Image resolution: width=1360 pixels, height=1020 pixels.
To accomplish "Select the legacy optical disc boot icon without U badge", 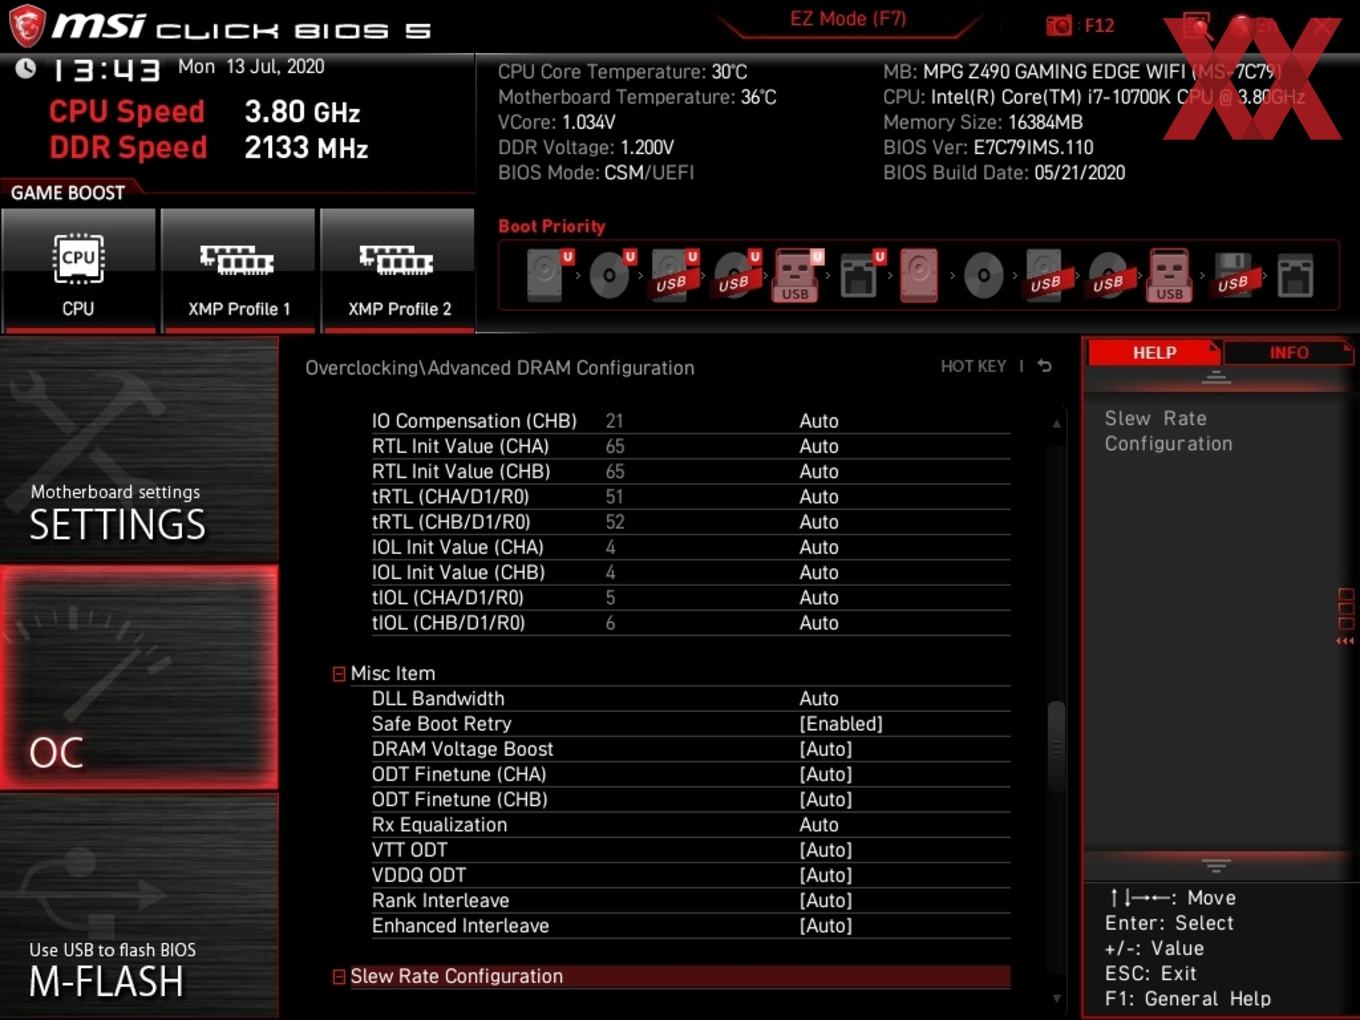I will 983,276.
